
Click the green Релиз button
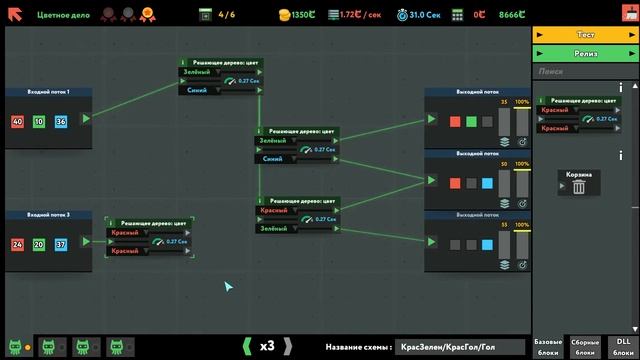coord(585,53)
